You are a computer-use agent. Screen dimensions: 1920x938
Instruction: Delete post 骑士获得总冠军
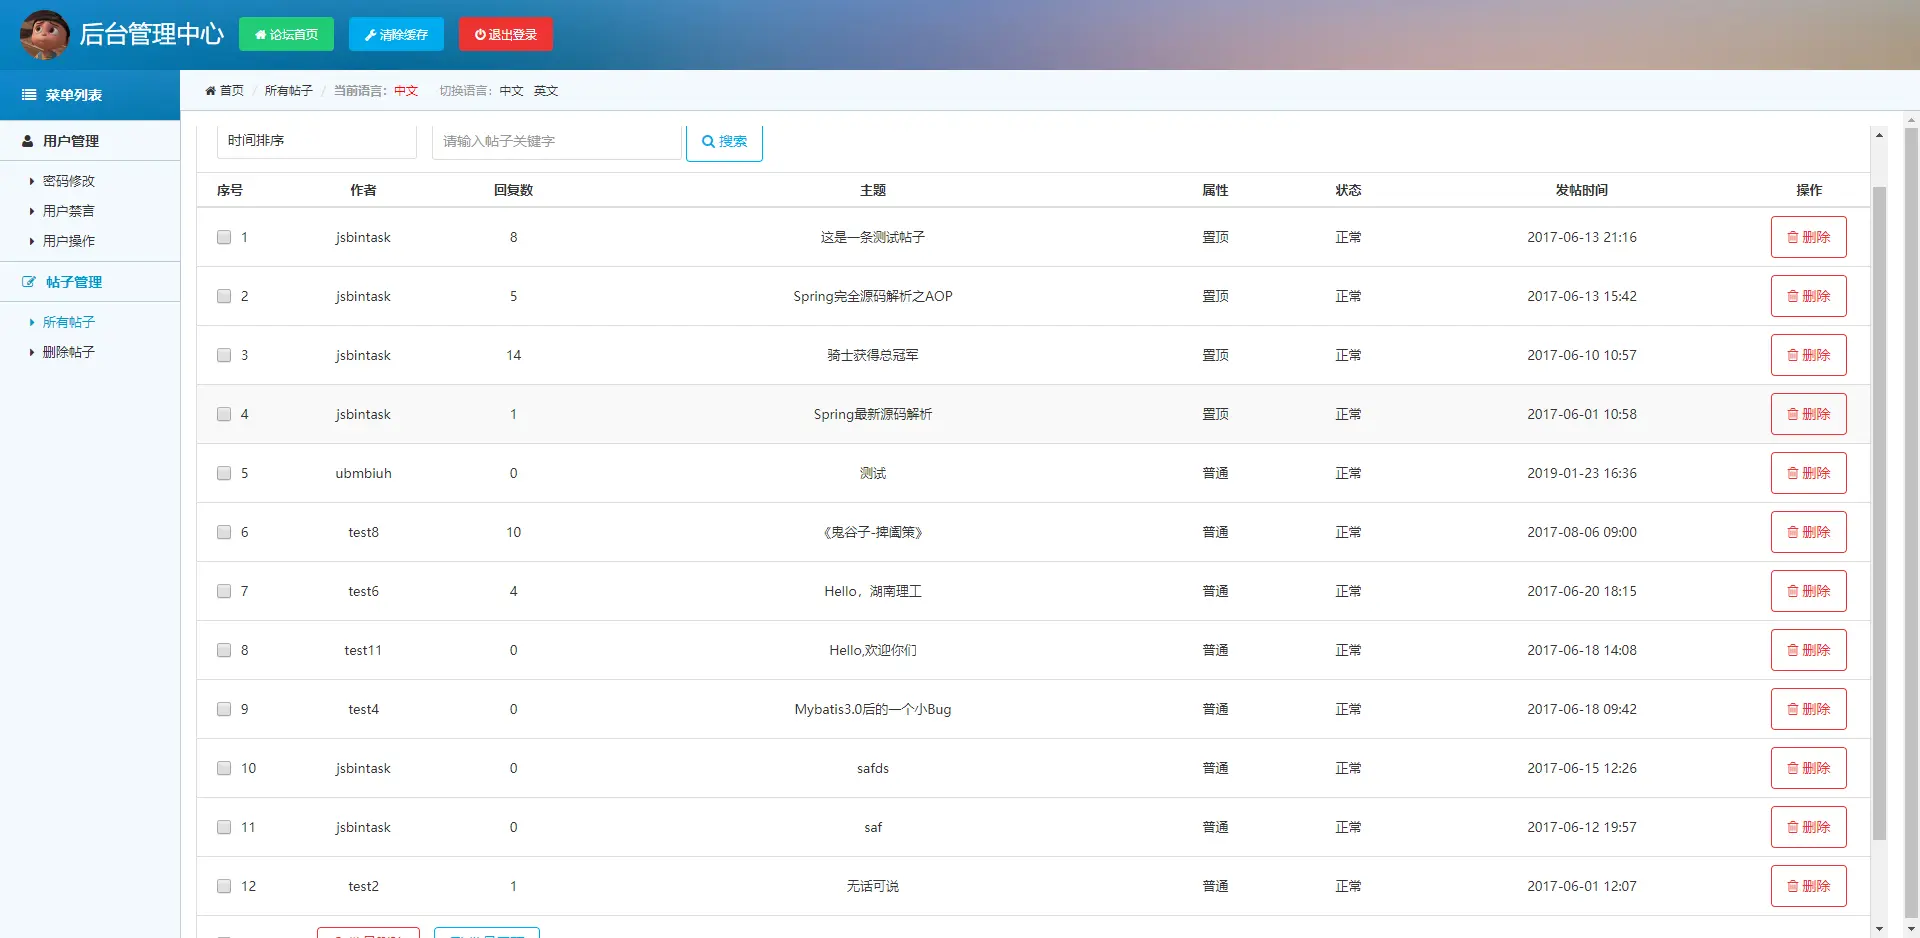coord(1808,355)
